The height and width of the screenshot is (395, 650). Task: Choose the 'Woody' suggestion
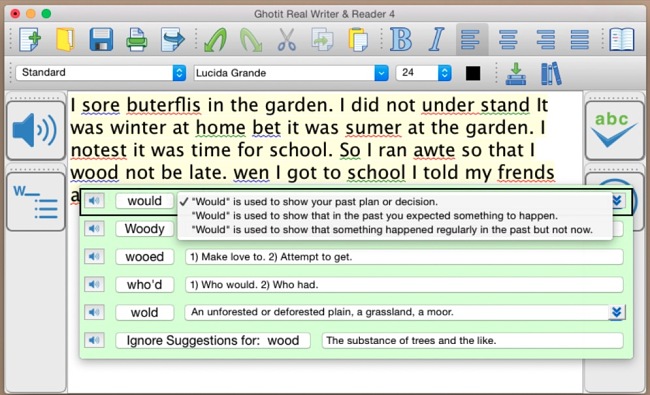(x=144, y=229)
